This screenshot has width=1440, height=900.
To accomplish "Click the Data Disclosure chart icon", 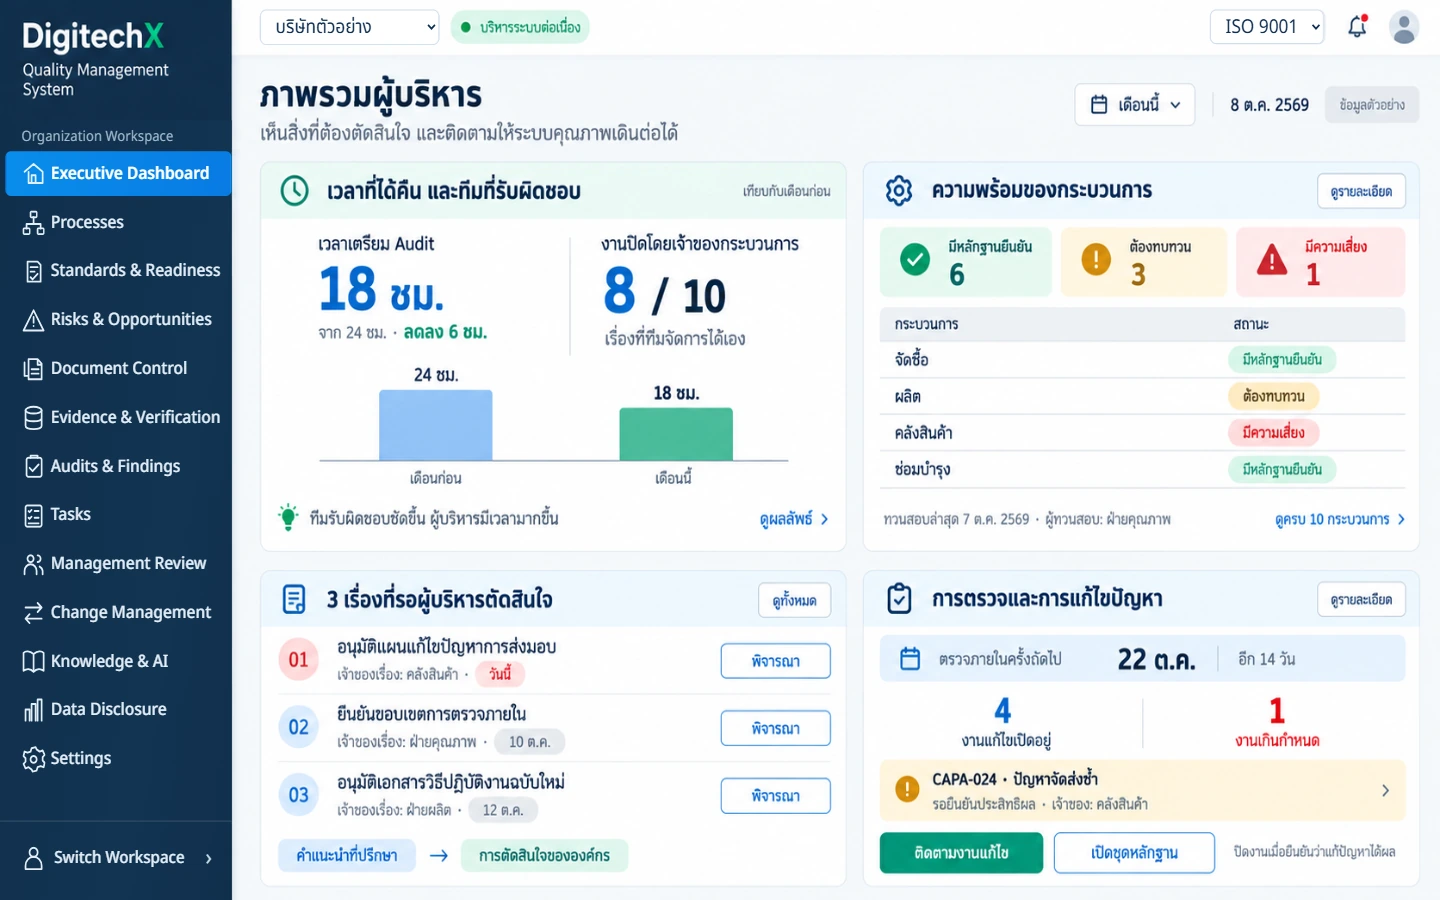I will coord(33,710).
